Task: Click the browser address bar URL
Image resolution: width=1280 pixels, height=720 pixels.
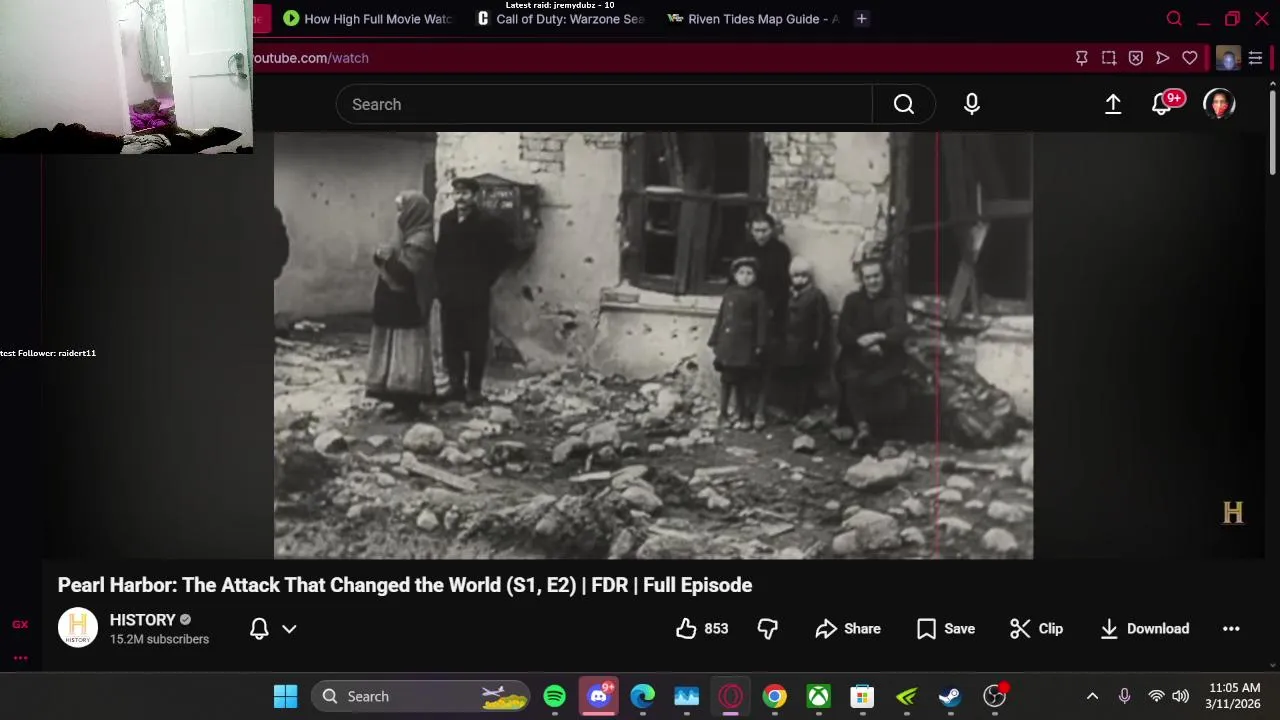Action: tap(310, 58)
